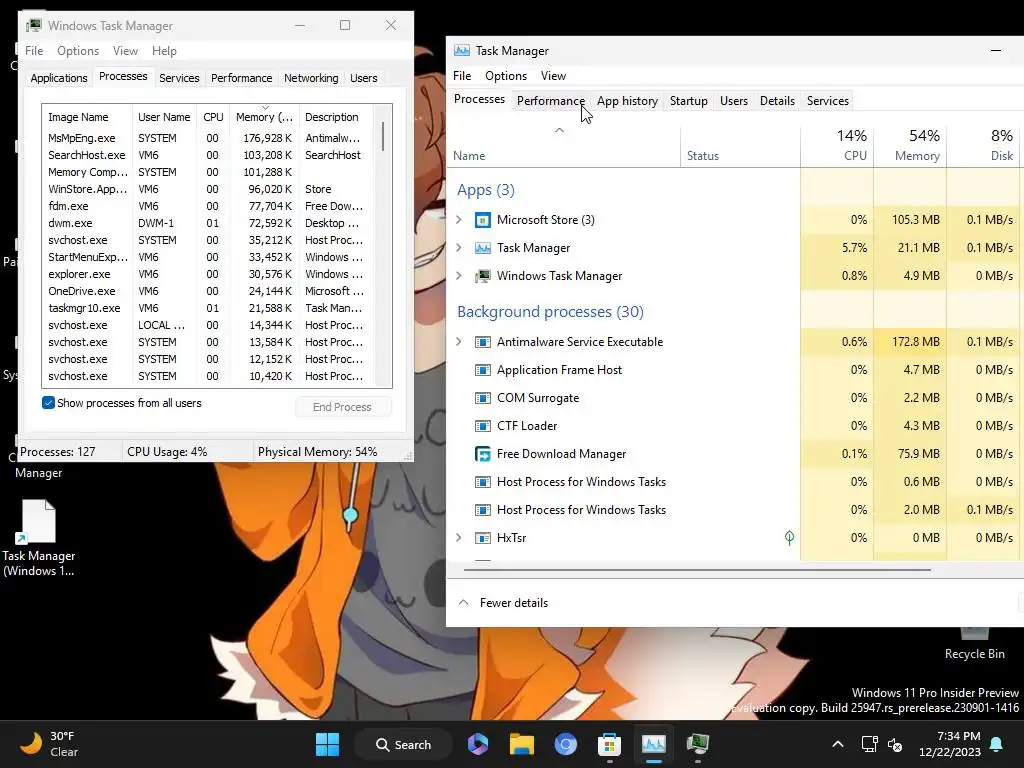
Task: Click the Free Download Manager icon
Action: pyautogui.click(x=482, y=454)
